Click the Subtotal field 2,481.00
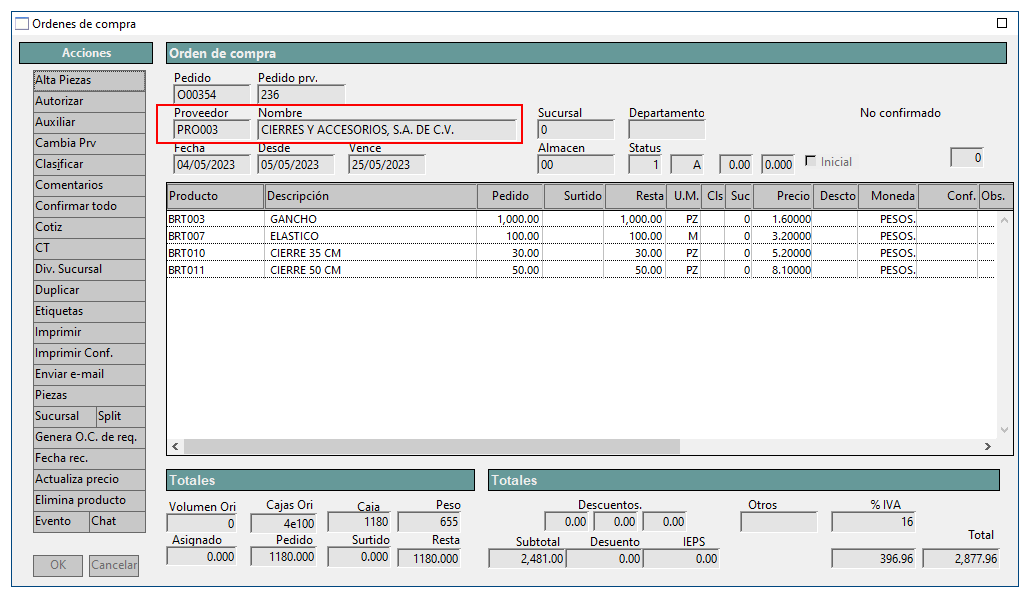This screenshot has width=1029, height=599. pos(527,559)
